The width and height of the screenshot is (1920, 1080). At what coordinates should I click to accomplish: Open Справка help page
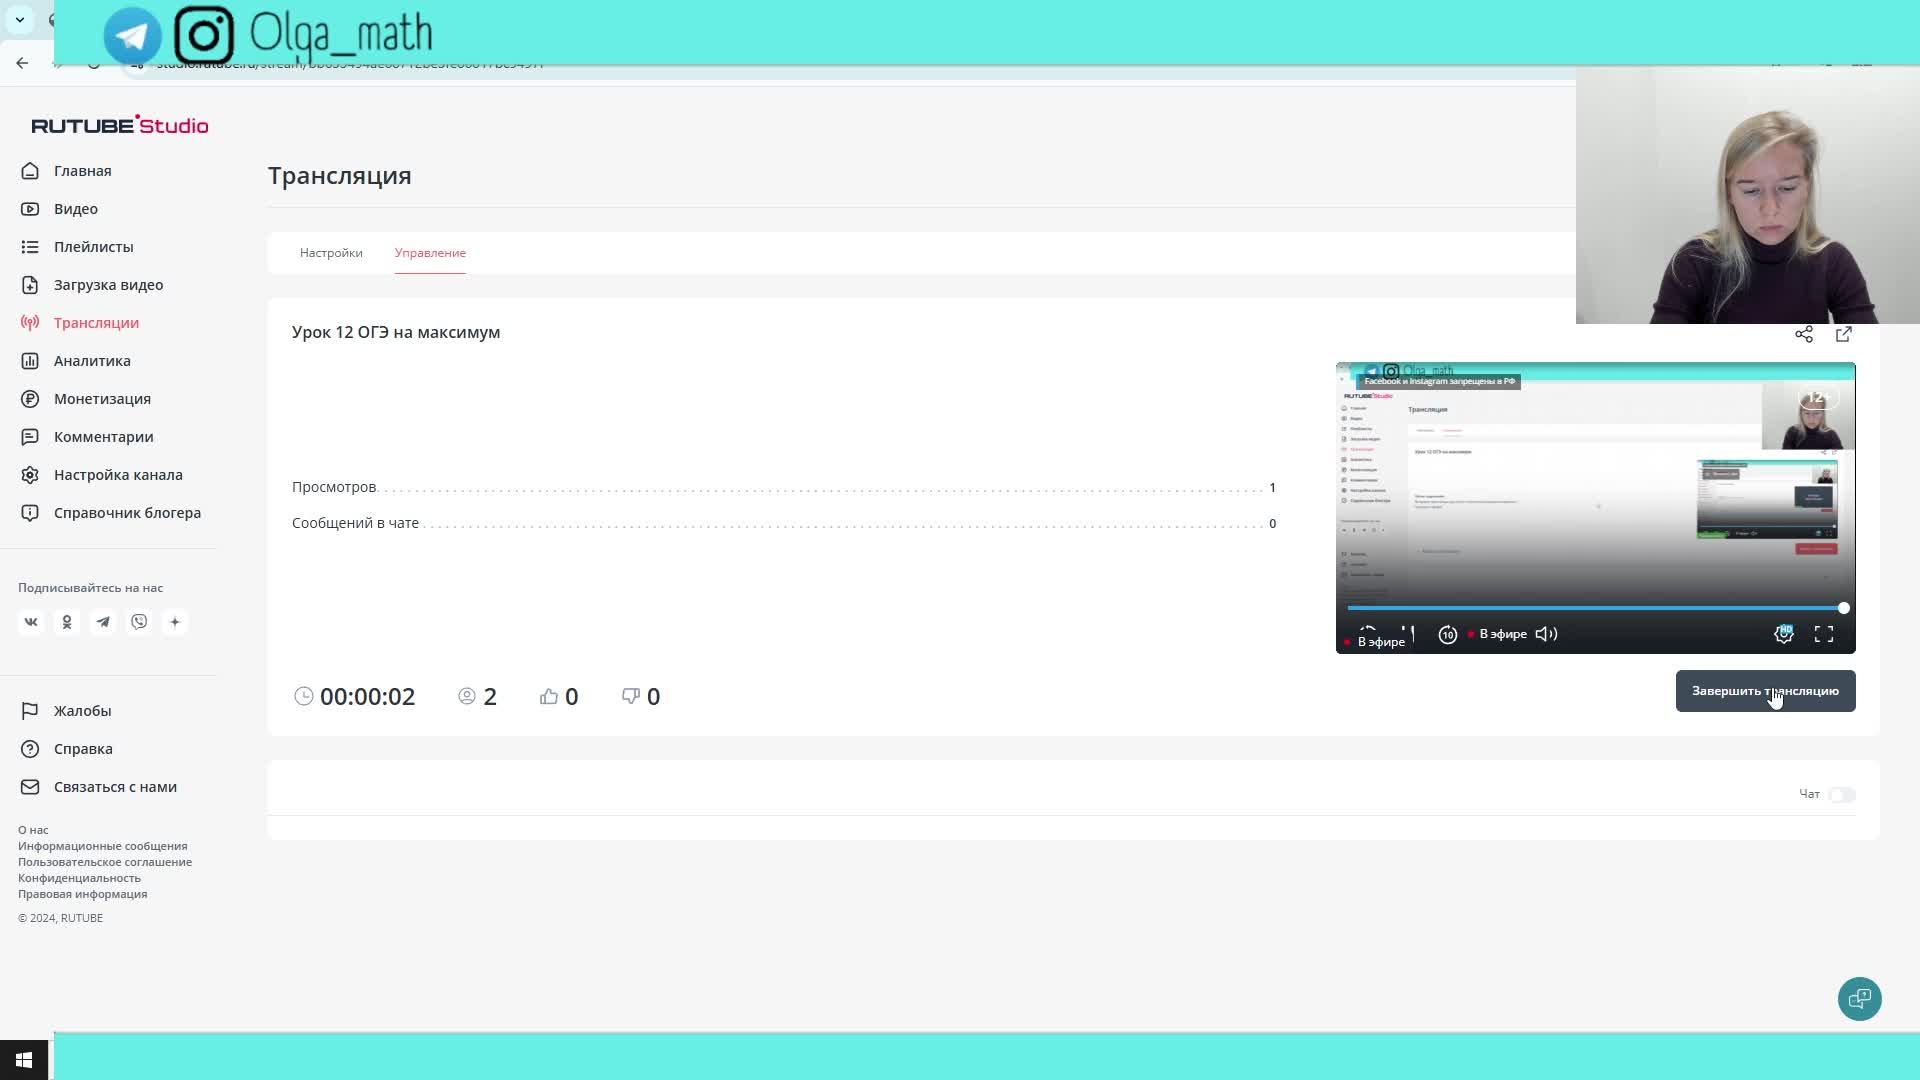pyautogui.click(x=83, y=749)
